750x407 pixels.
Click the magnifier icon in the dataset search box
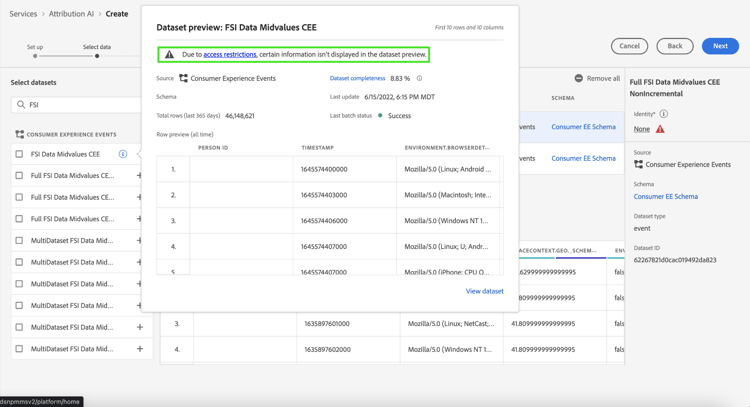tap(21, 104)
